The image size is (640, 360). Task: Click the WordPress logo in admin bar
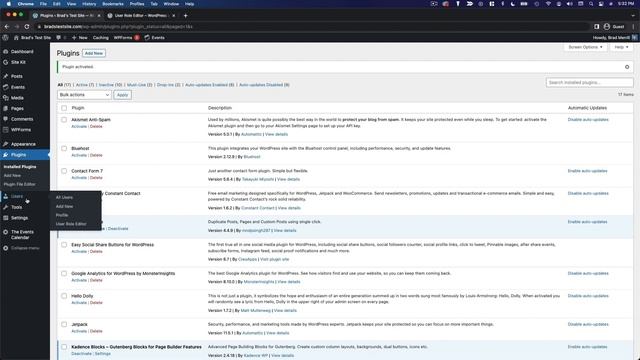coord(5,38)
